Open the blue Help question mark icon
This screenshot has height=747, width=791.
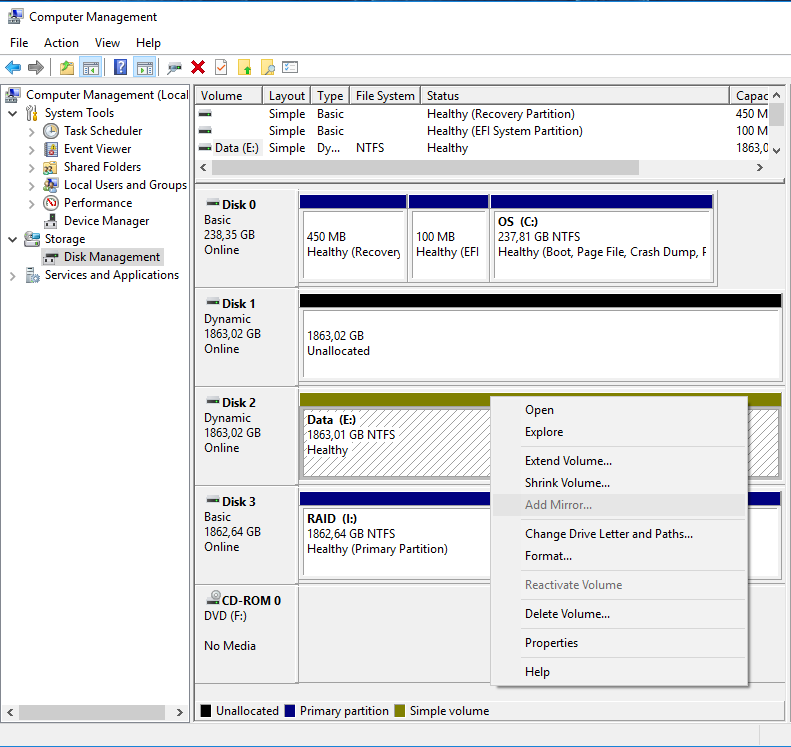121,67
